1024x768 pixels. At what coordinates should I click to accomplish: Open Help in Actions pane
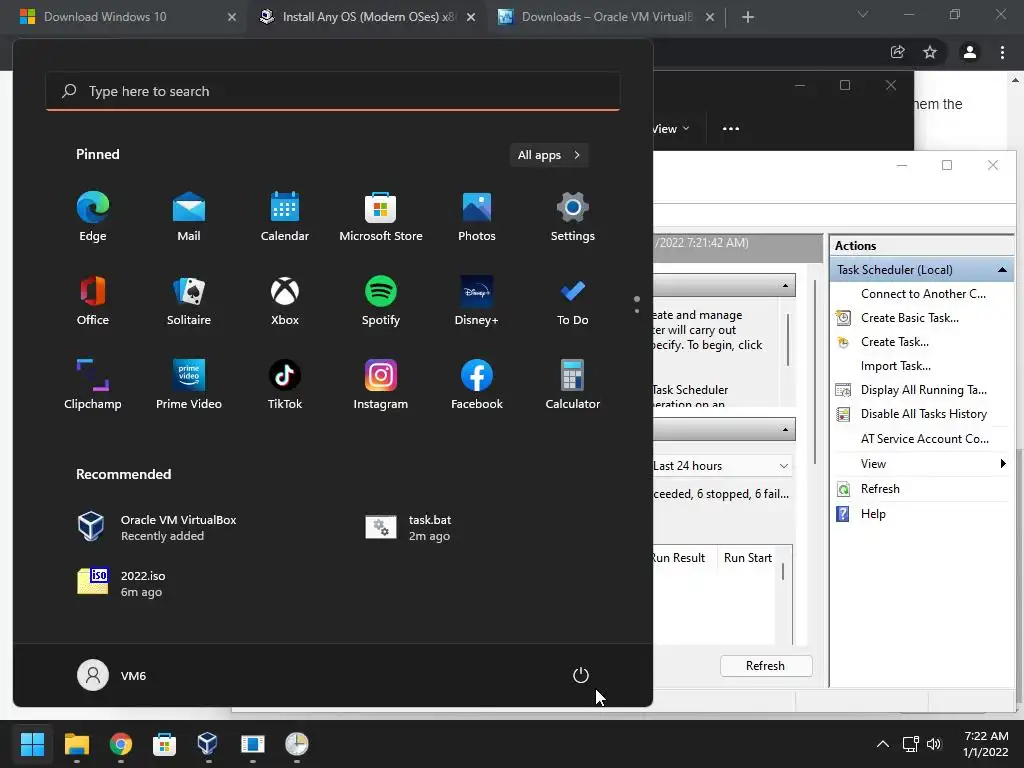pos(872,514)
